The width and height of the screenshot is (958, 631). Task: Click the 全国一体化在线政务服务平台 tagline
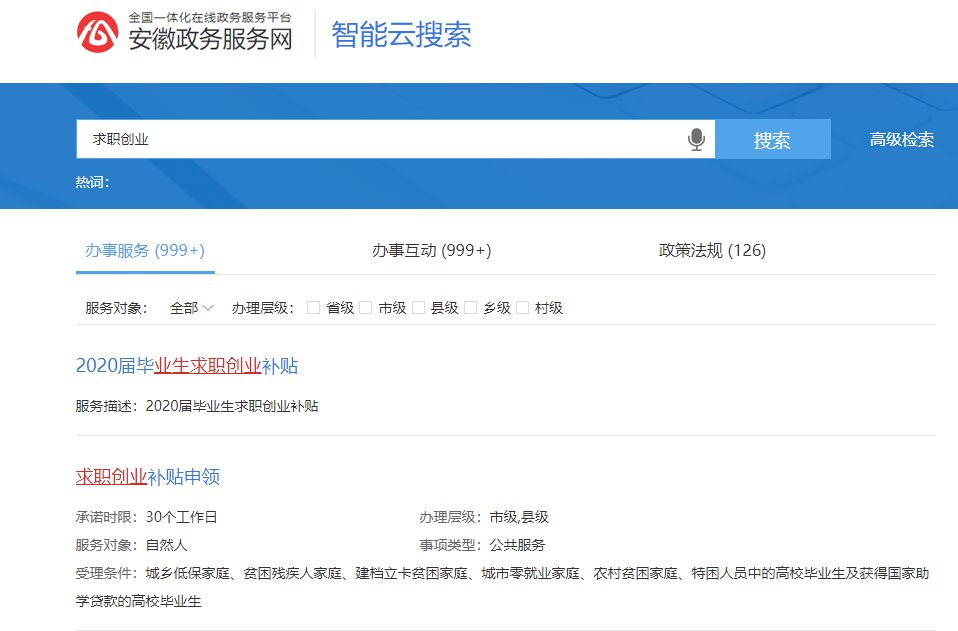pos(210,18)
